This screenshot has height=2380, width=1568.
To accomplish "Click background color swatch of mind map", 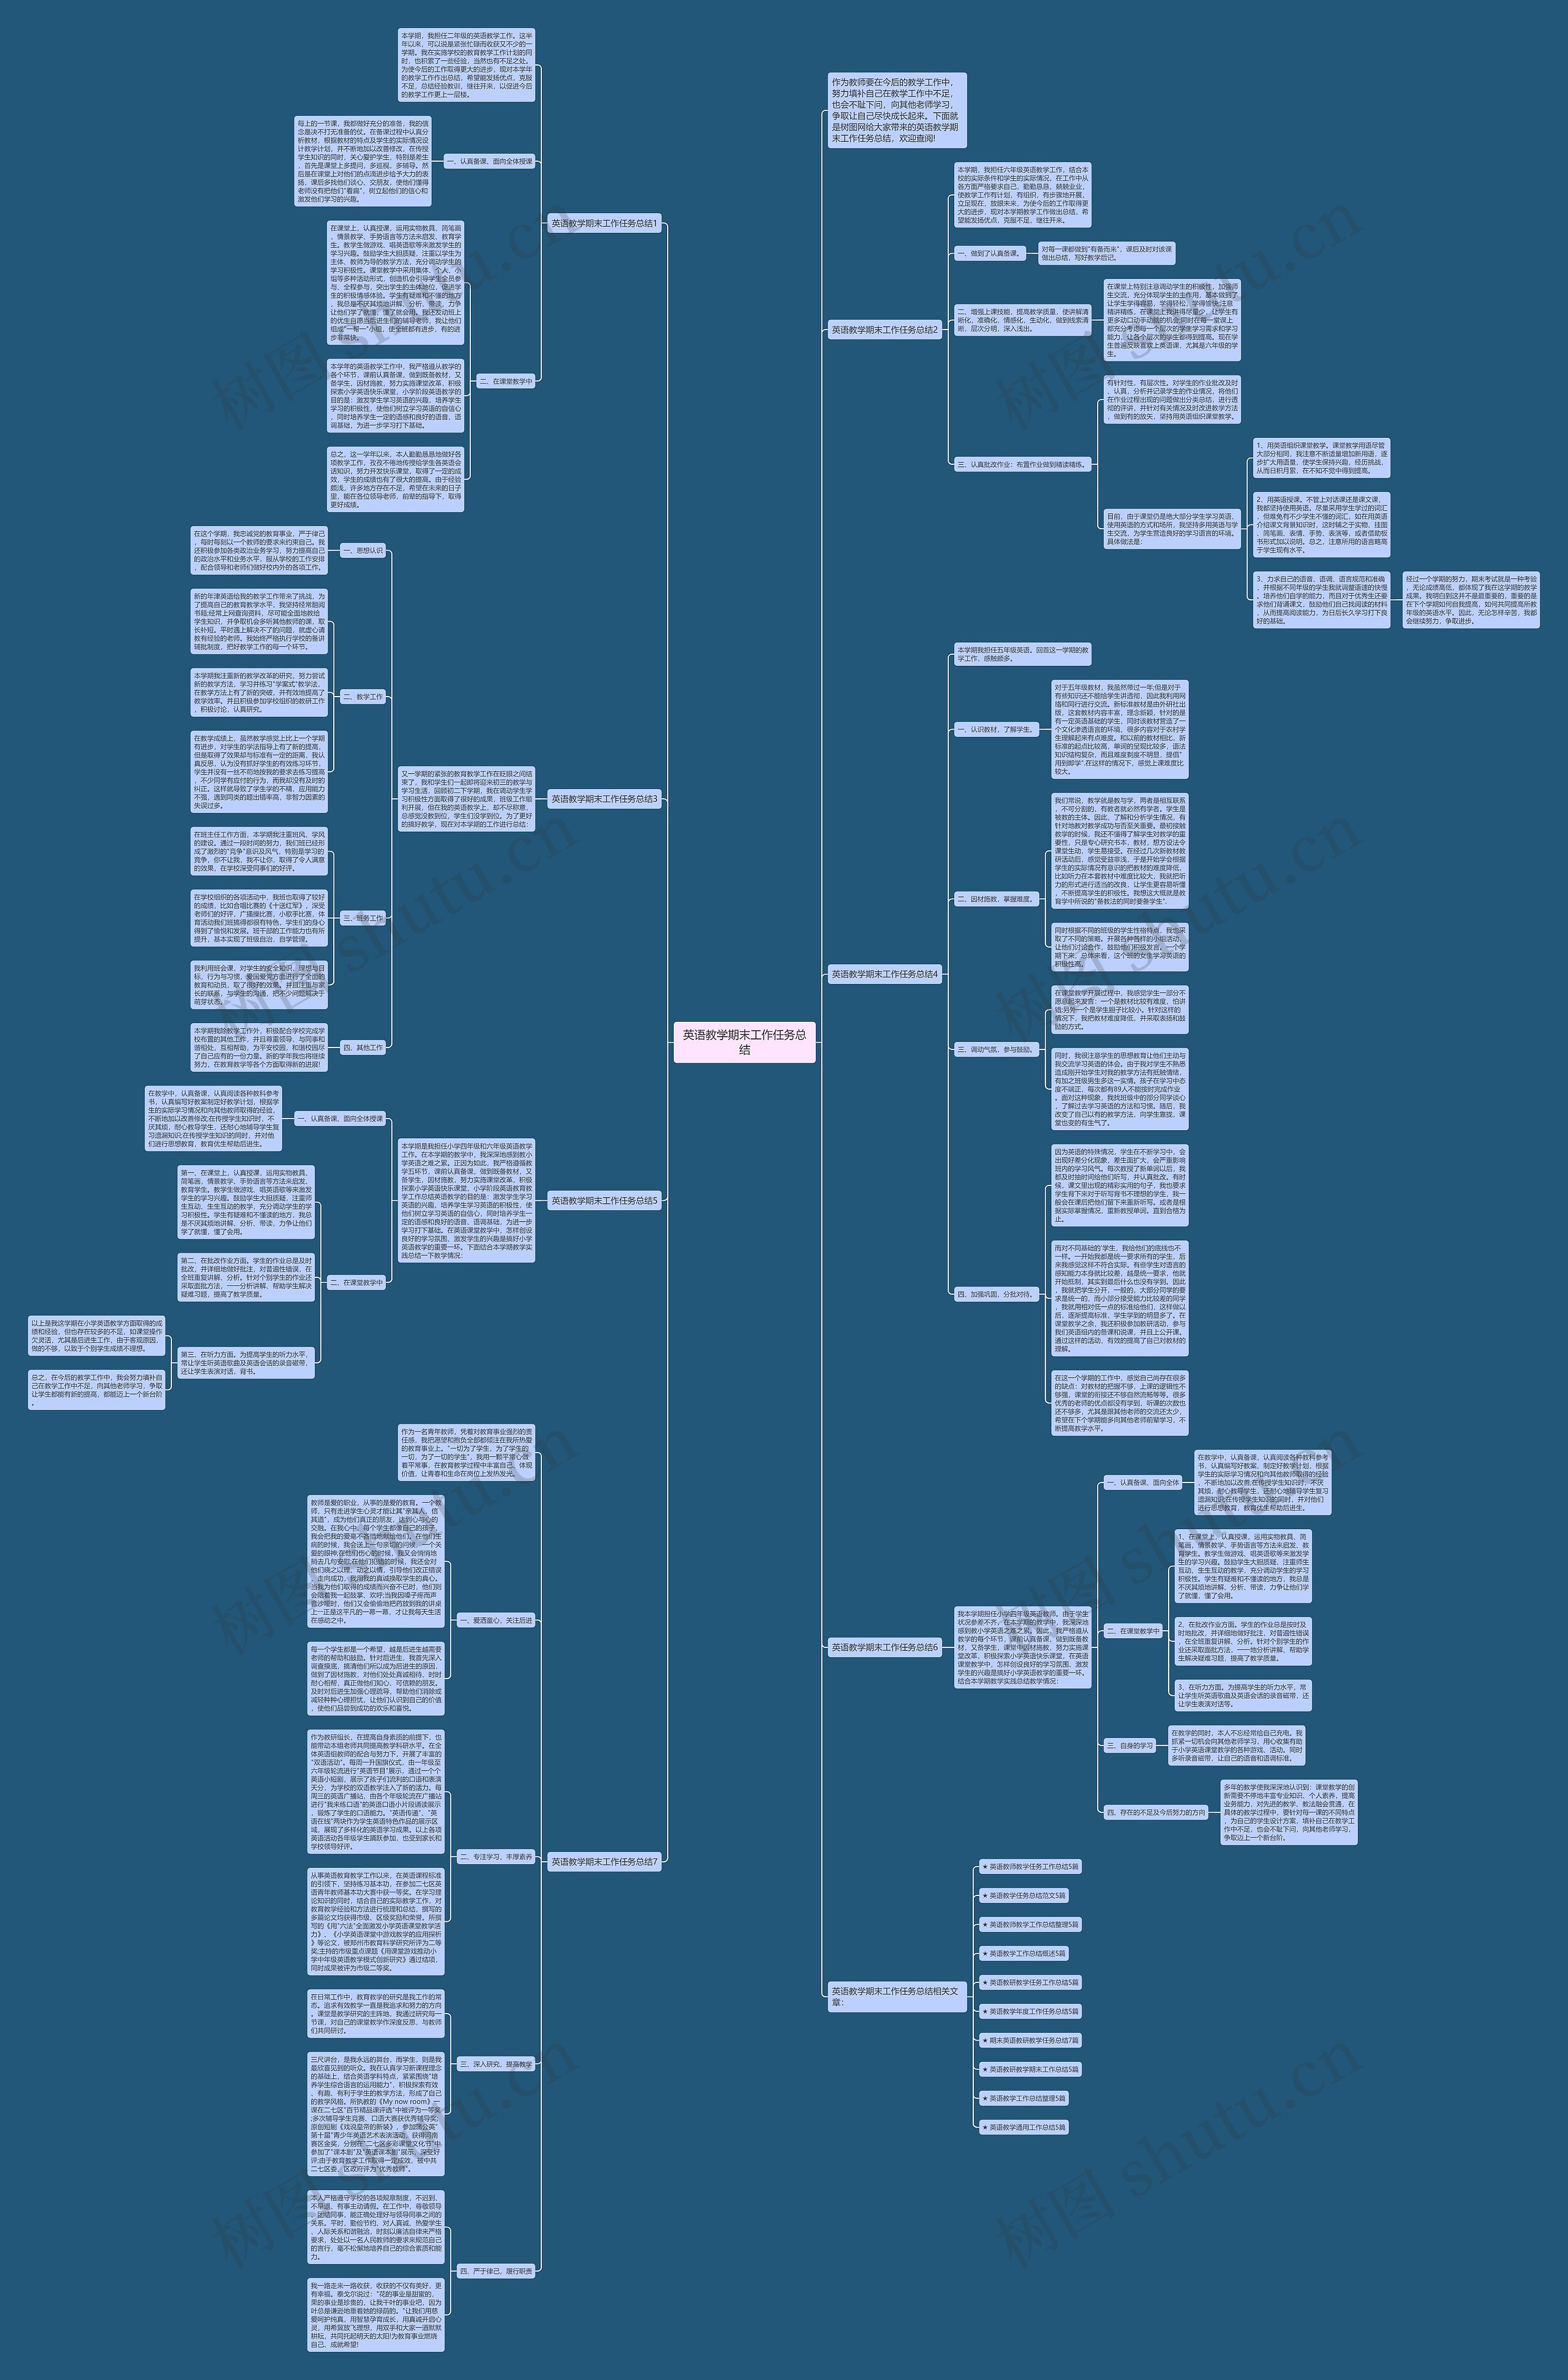I will [x=784, y=1190].
